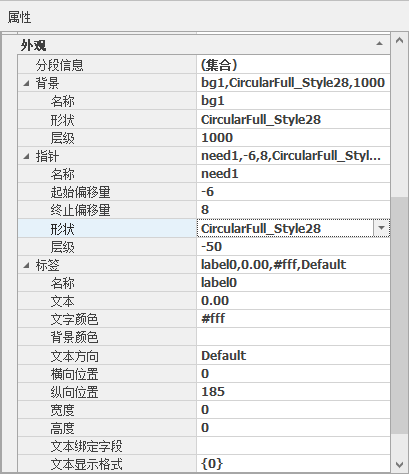Select the background 层级 value 1000
409x474 pixels.
(x=293, y=138)
